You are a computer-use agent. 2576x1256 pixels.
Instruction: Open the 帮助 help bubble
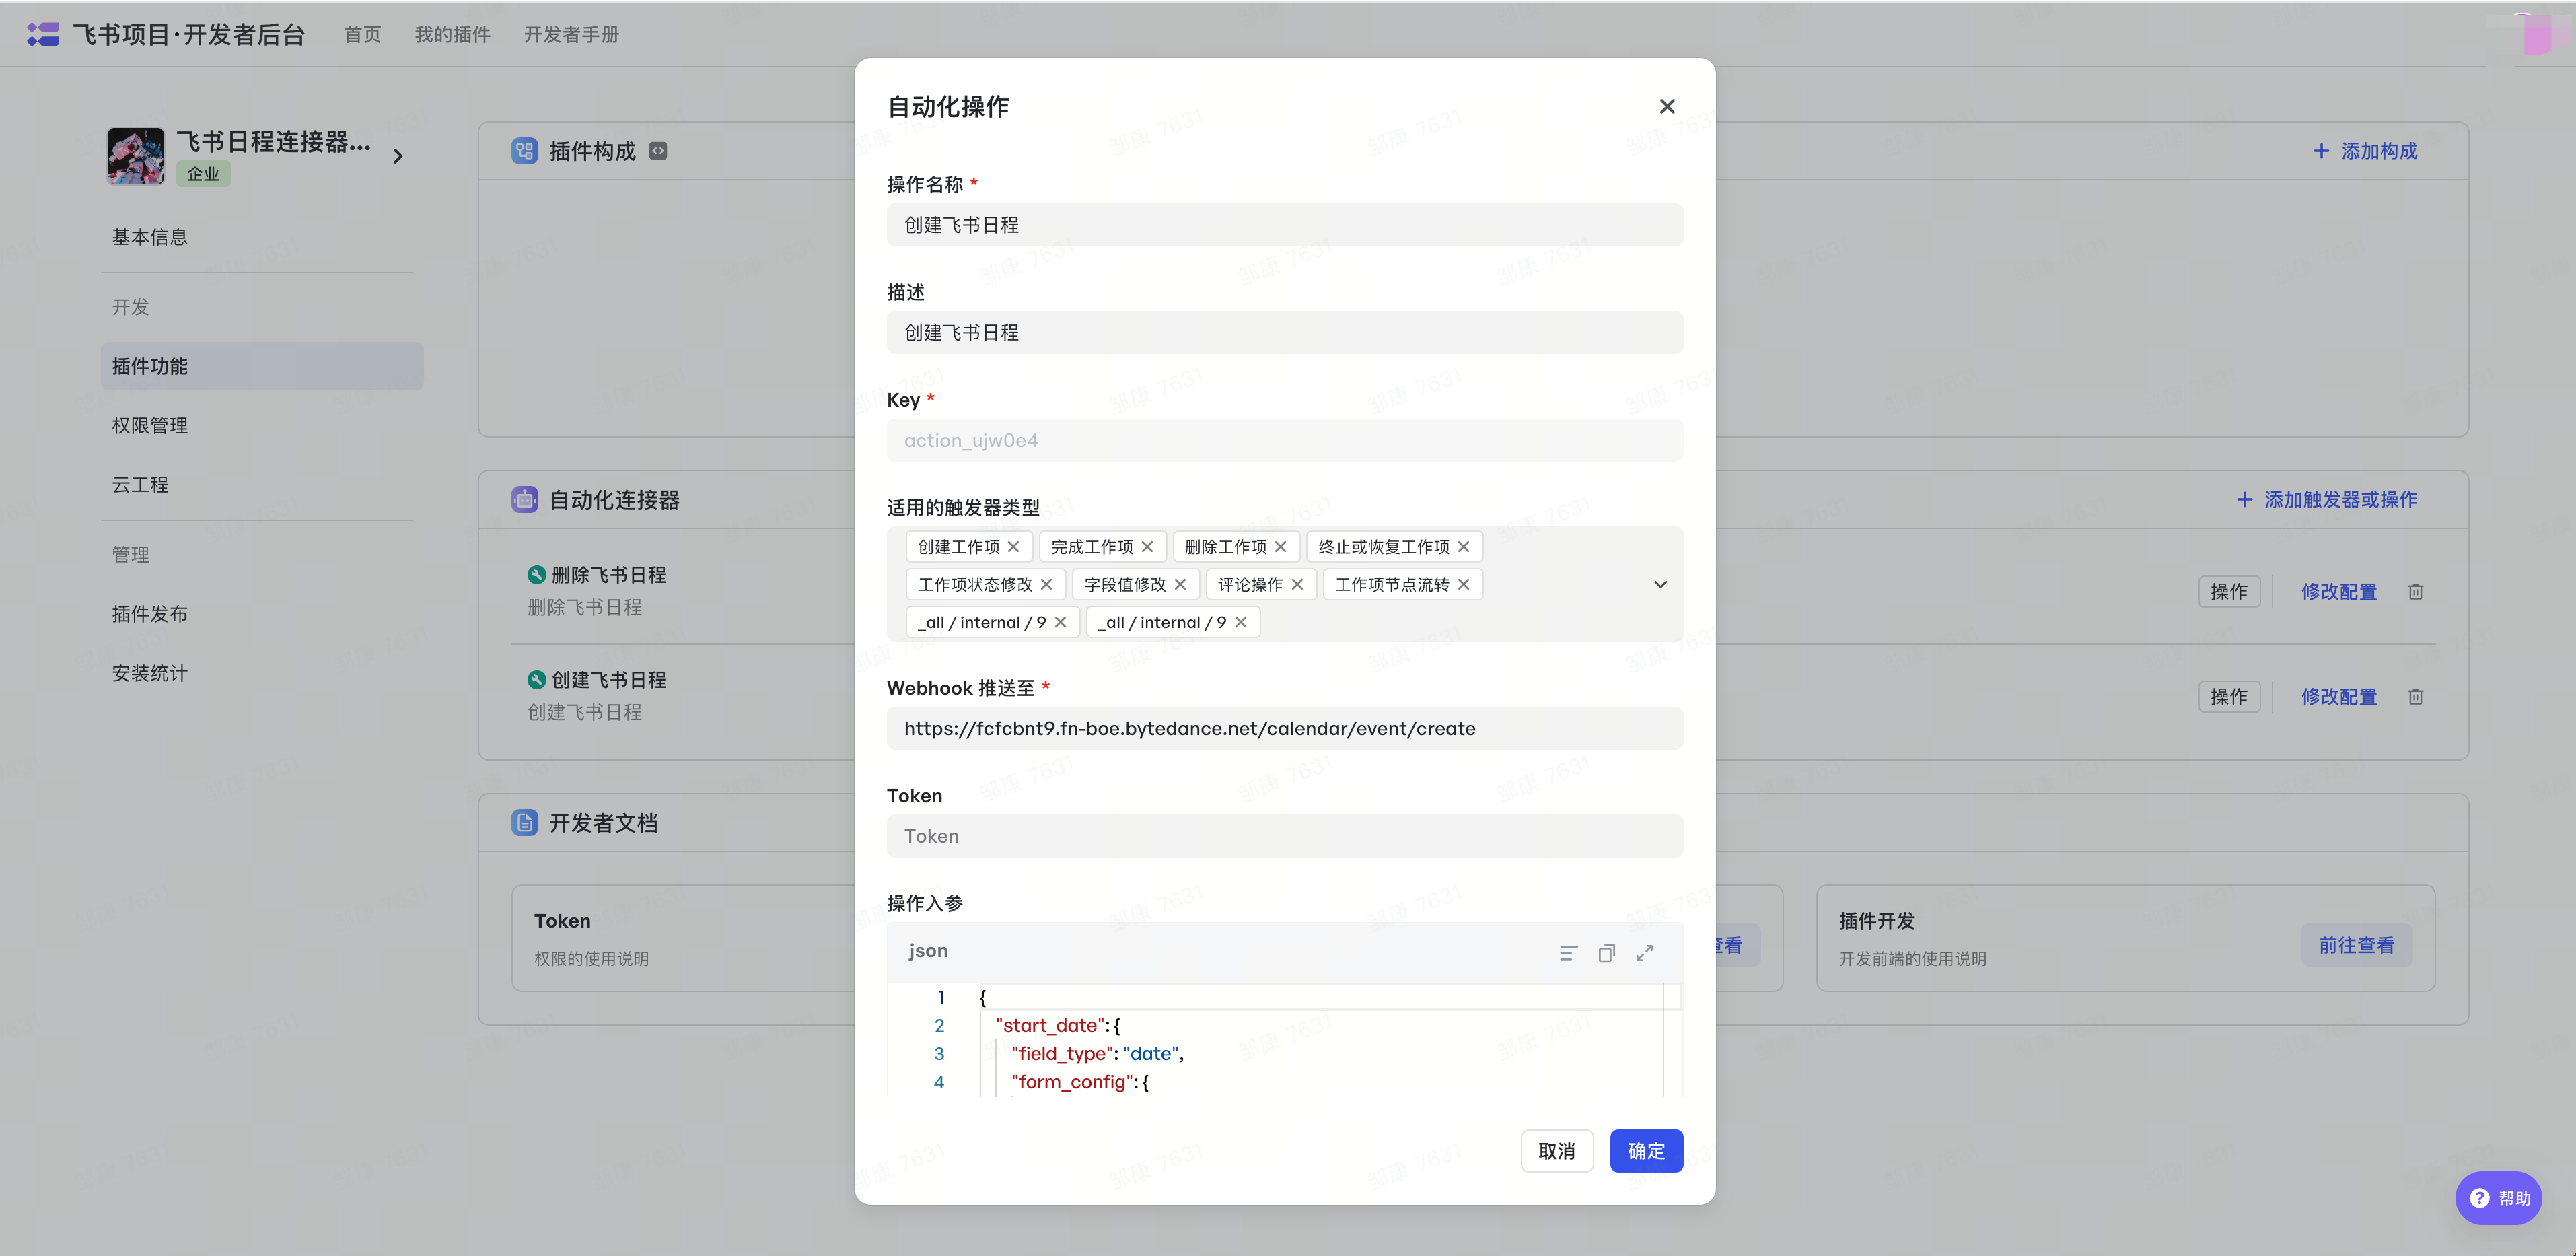coord(2498,1198)
